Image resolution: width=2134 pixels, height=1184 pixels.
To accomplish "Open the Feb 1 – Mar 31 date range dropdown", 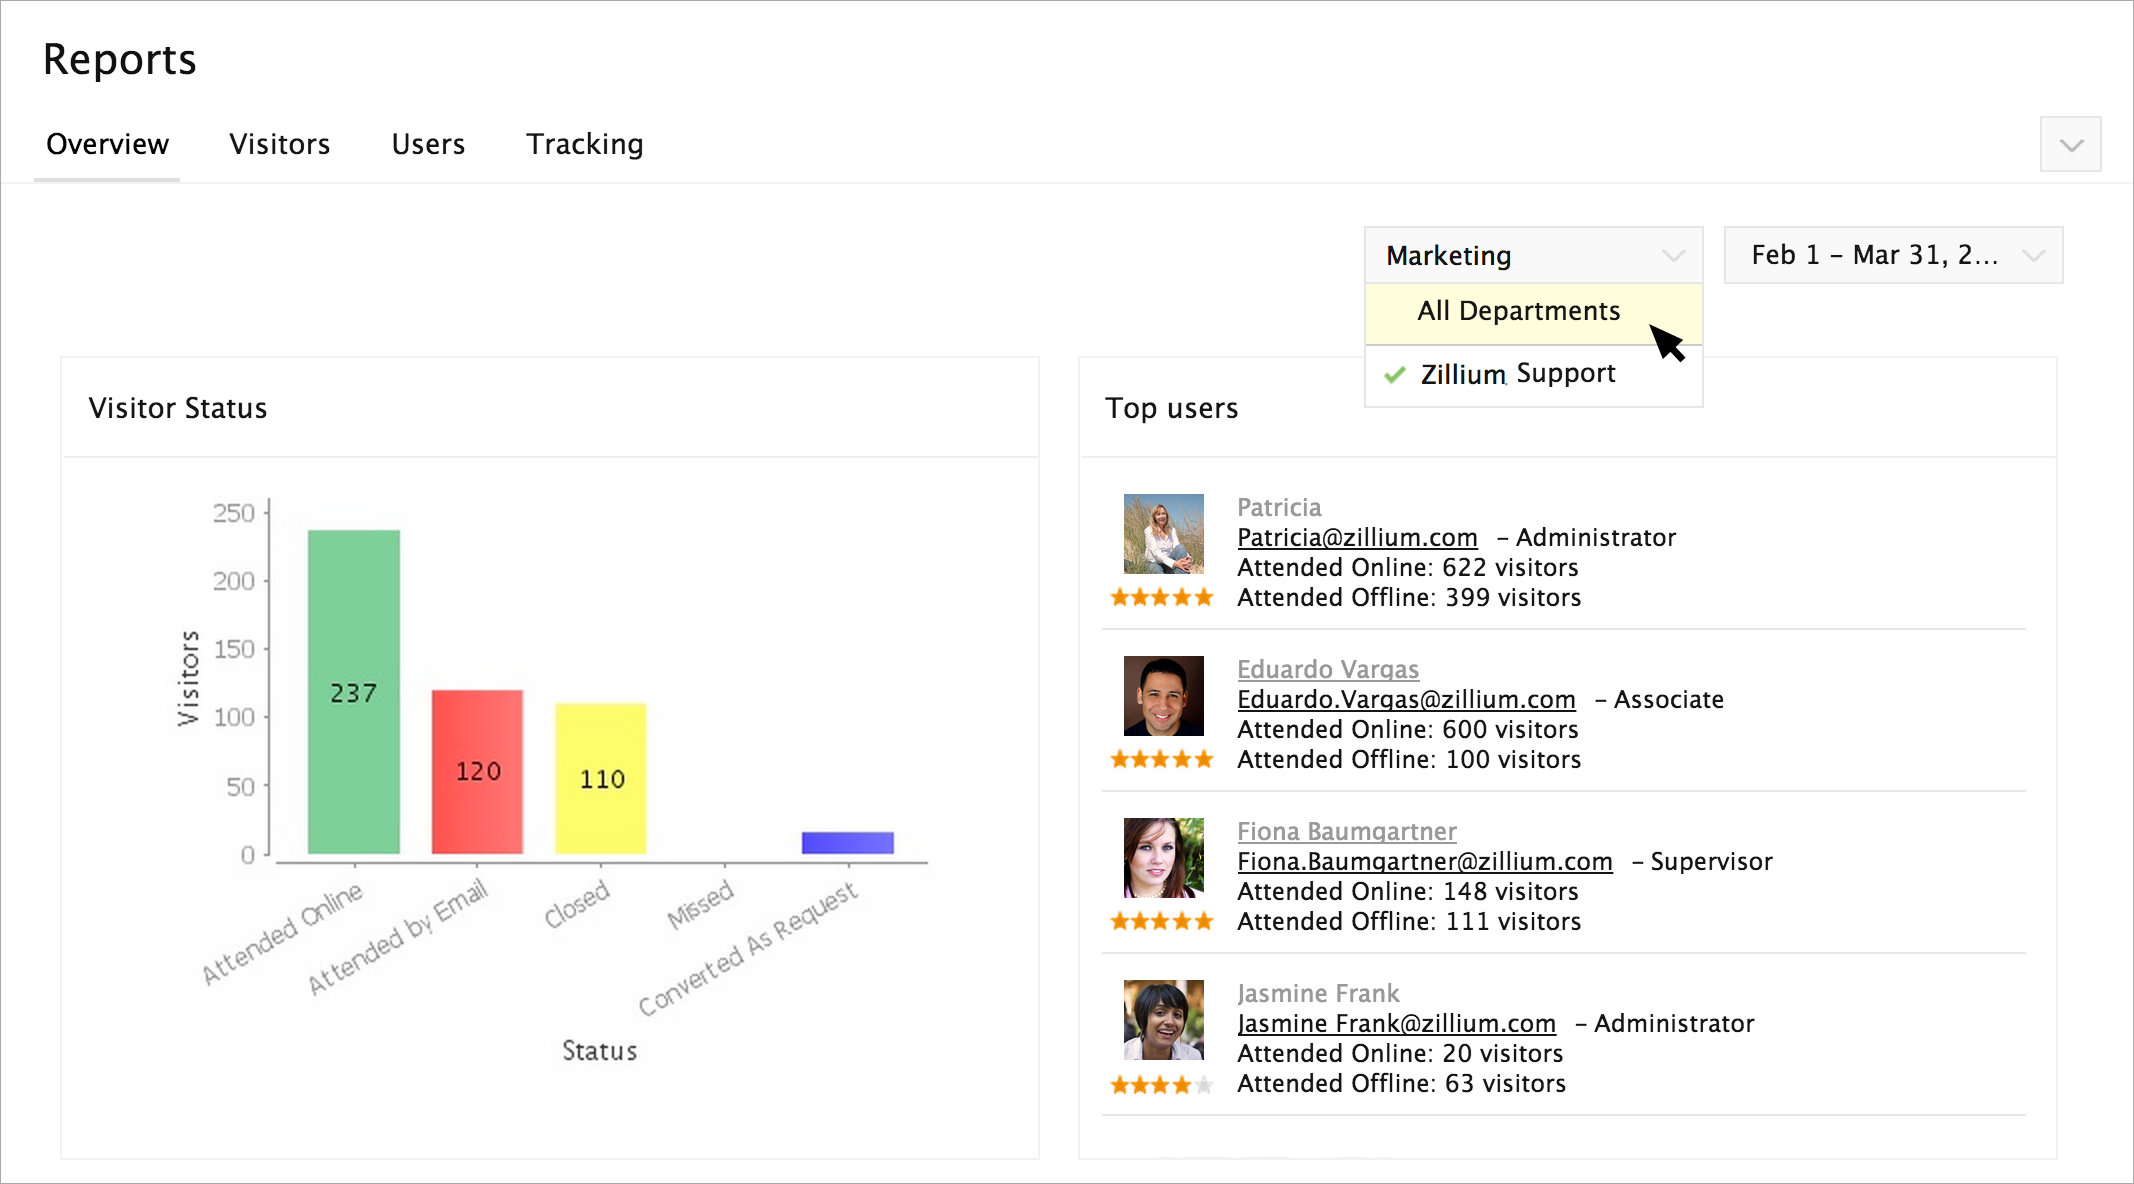I will [x=1892, y=256].
